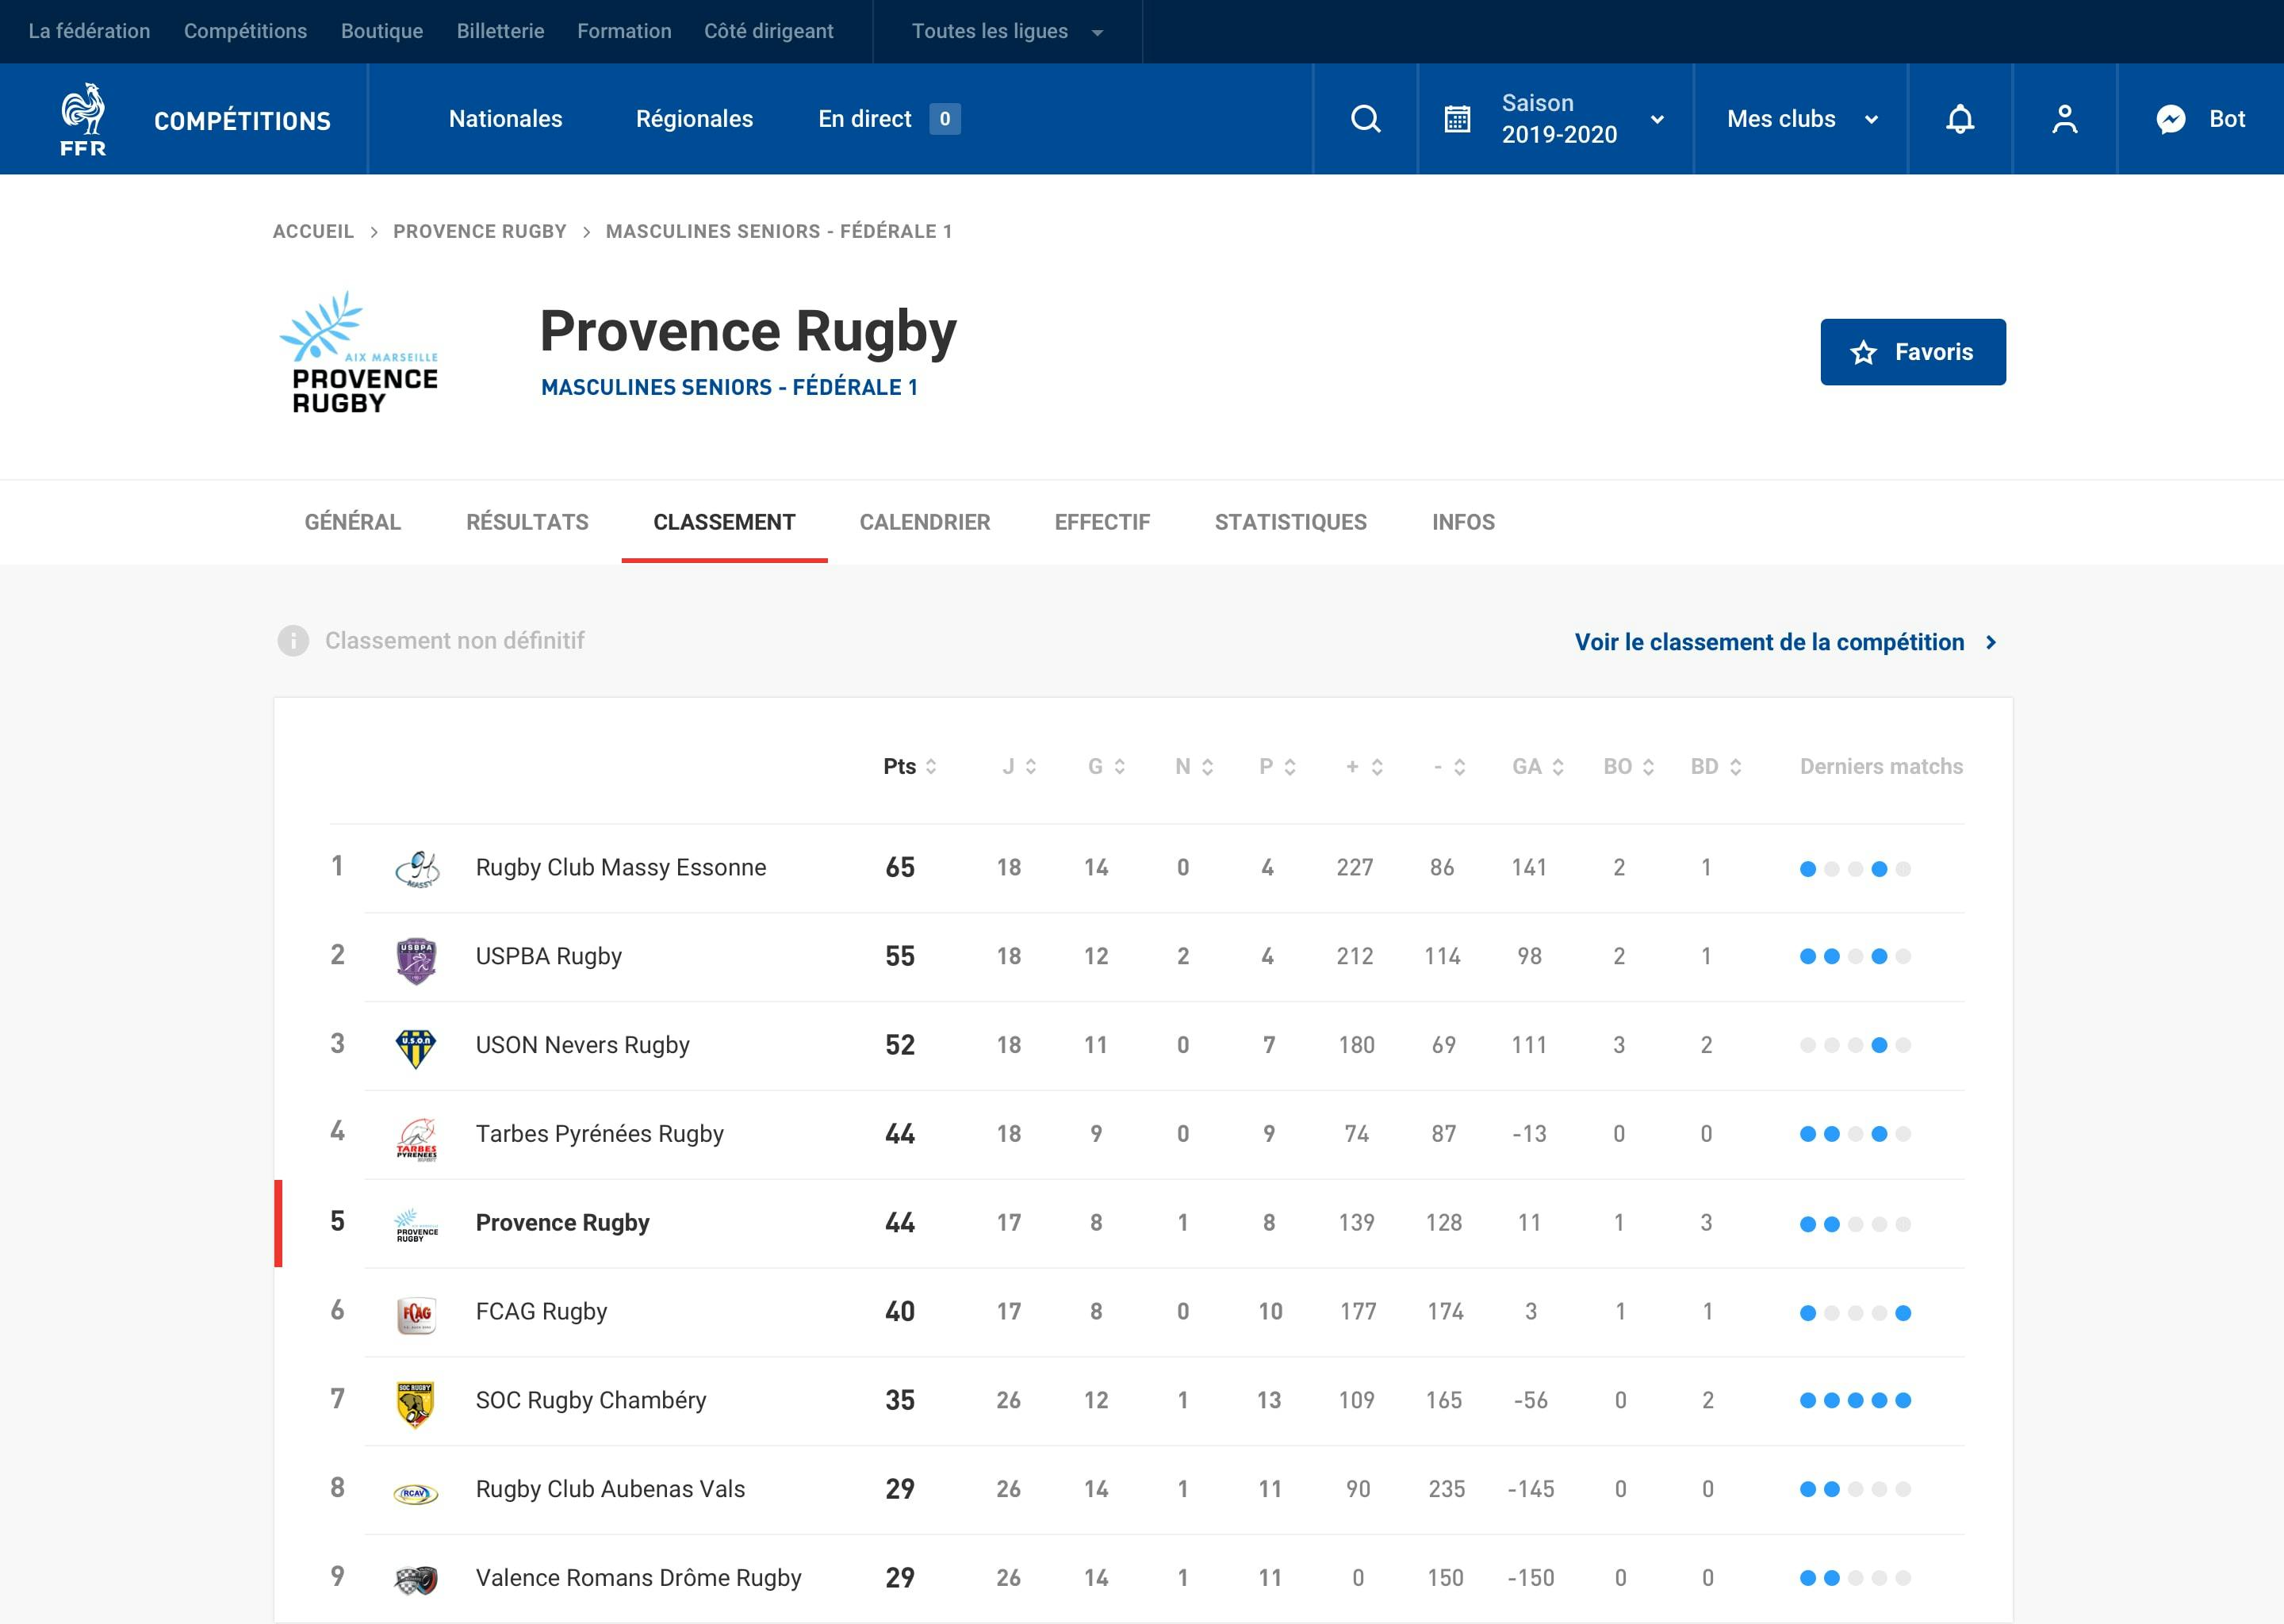Open Rugby Club Massy Essonne team name
The width and height of the screenshot is (2284, 1624).
coord(621,868)
